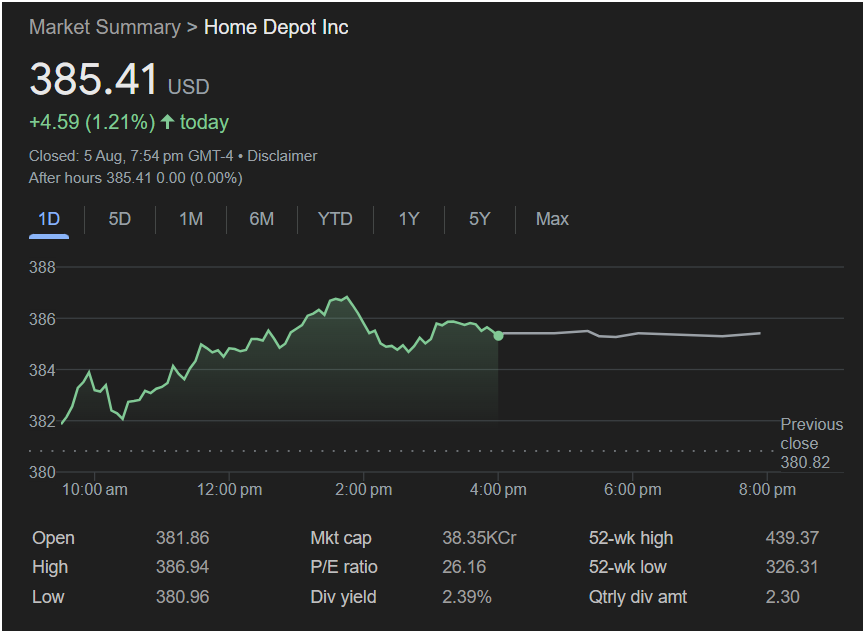Click the green closing price dot on chart
865x633 pixels.
pos(498,336)
